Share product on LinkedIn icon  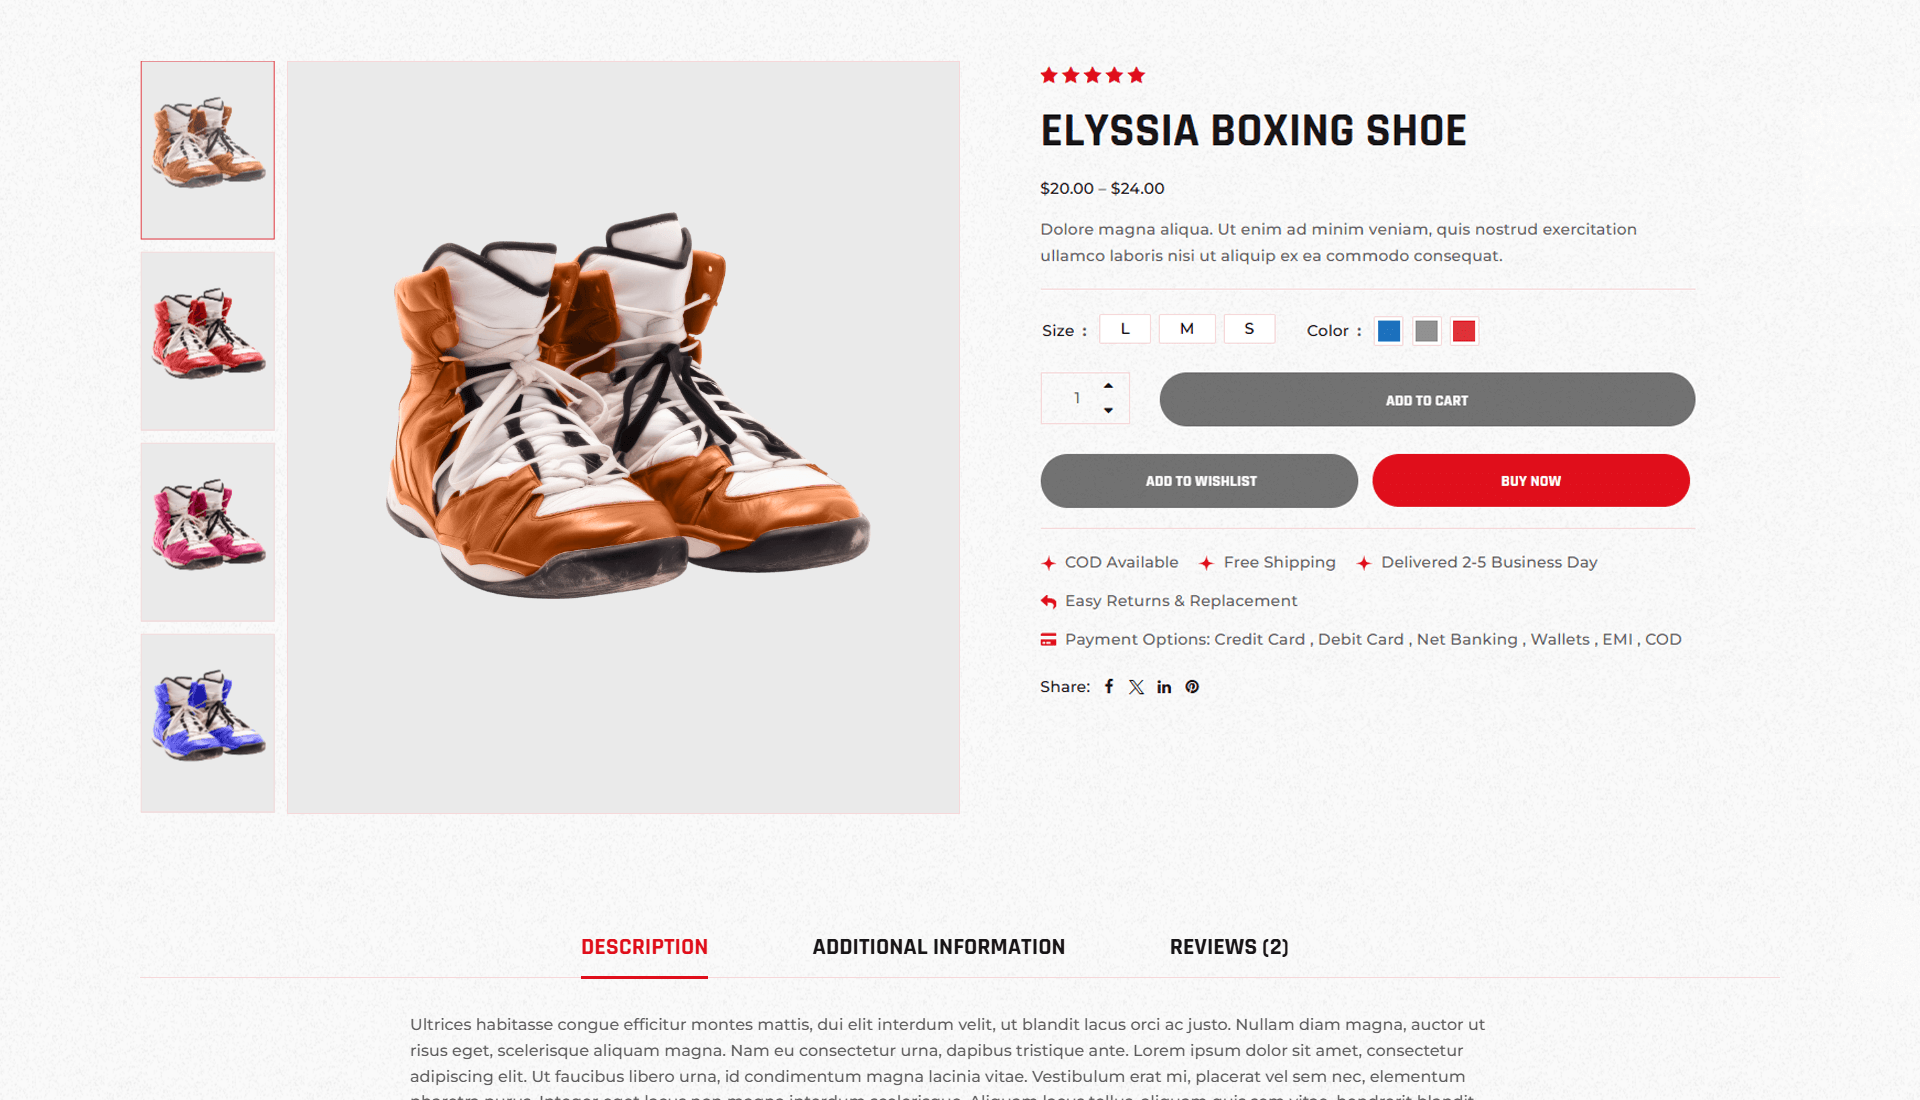1164,687
